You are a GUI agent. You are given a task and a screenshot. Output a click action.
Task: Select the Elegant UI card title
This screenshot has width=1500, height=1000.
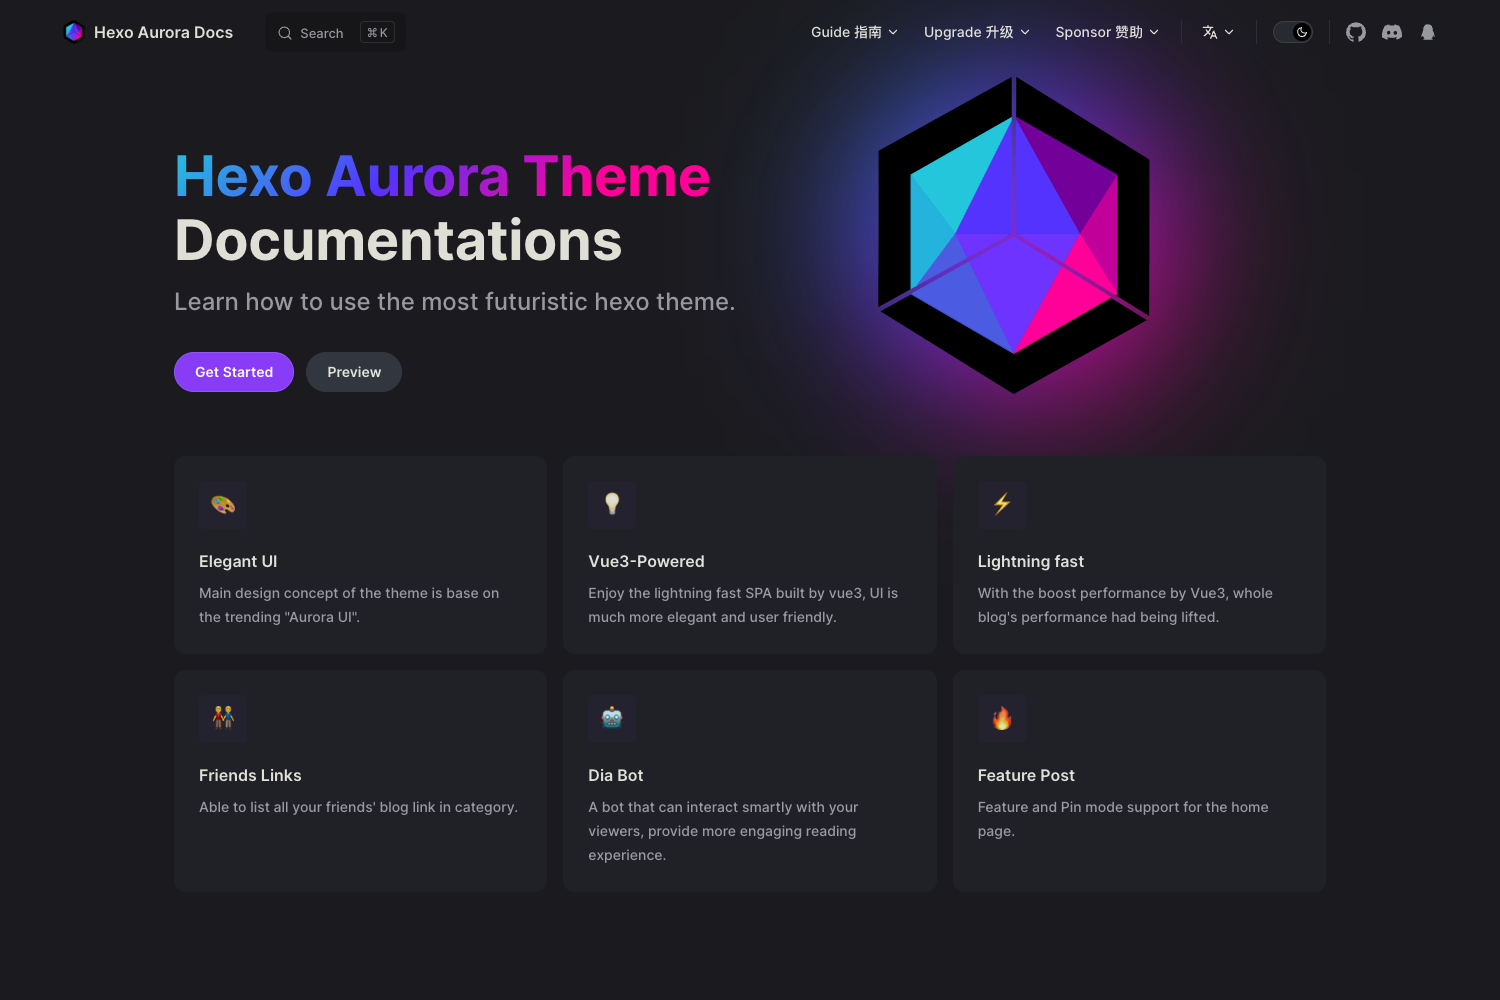click(238, 562)
